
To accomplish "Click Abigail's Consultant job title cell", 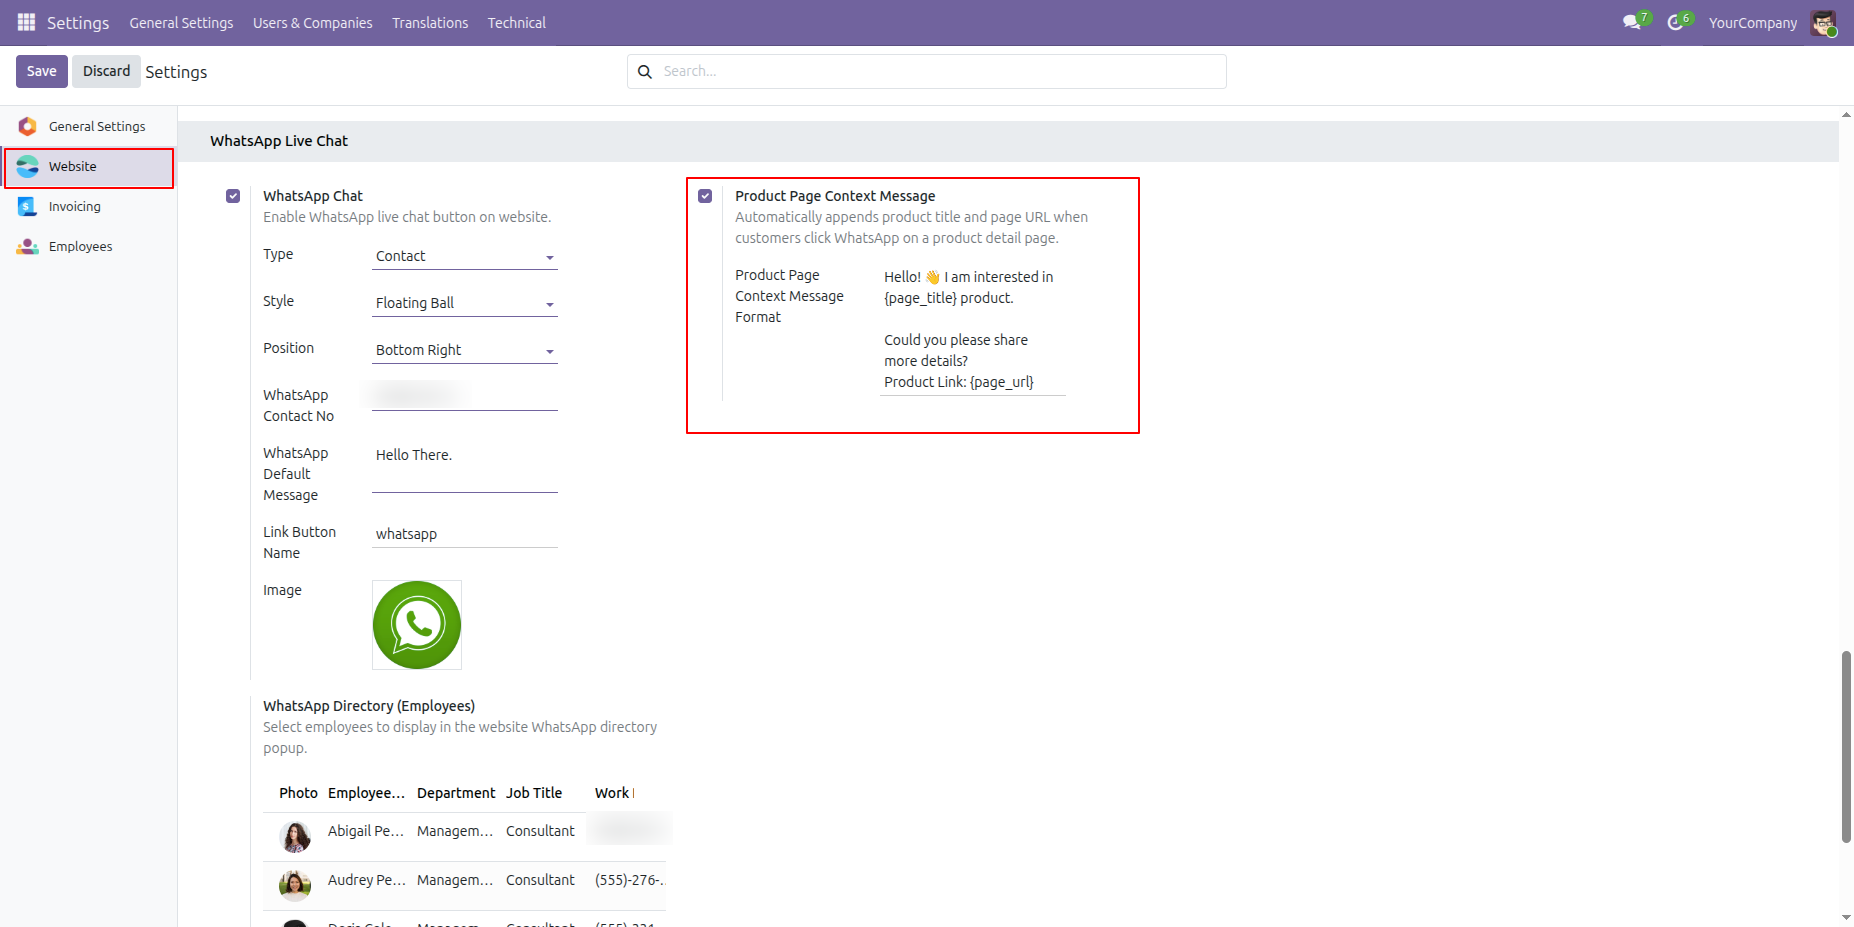I will click(540, 831).
